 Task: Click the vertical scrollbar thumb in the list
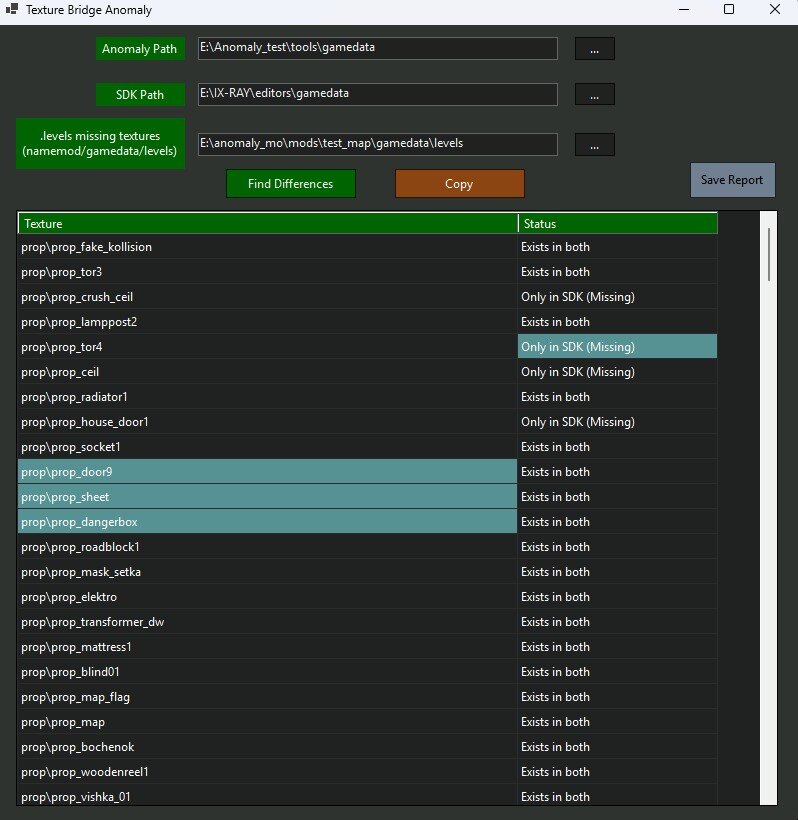pos(769,255)
